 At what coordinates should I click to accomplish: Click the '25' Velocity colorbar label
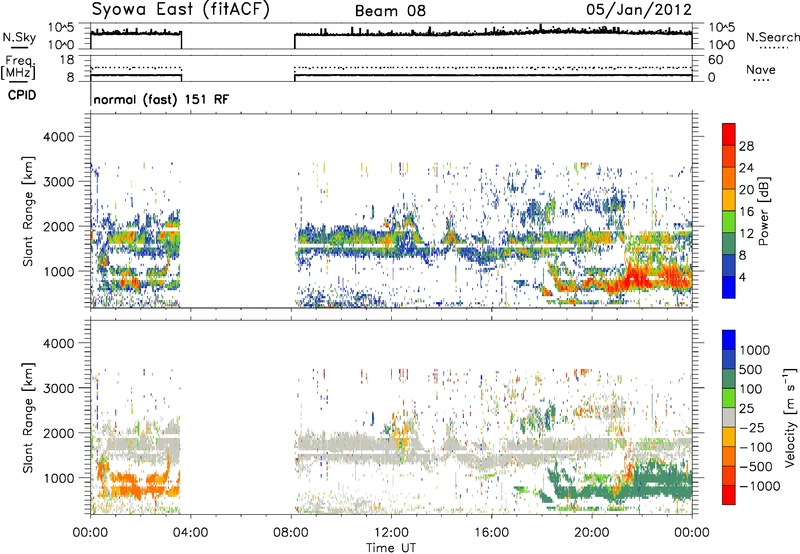coord(746,408)
